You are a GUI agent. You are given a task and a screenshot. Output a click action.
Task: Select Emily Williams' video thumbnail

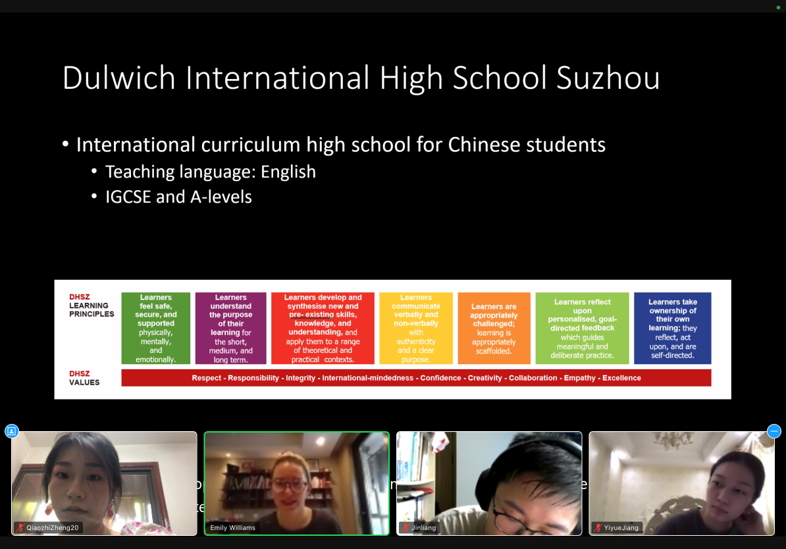(297, 483)
